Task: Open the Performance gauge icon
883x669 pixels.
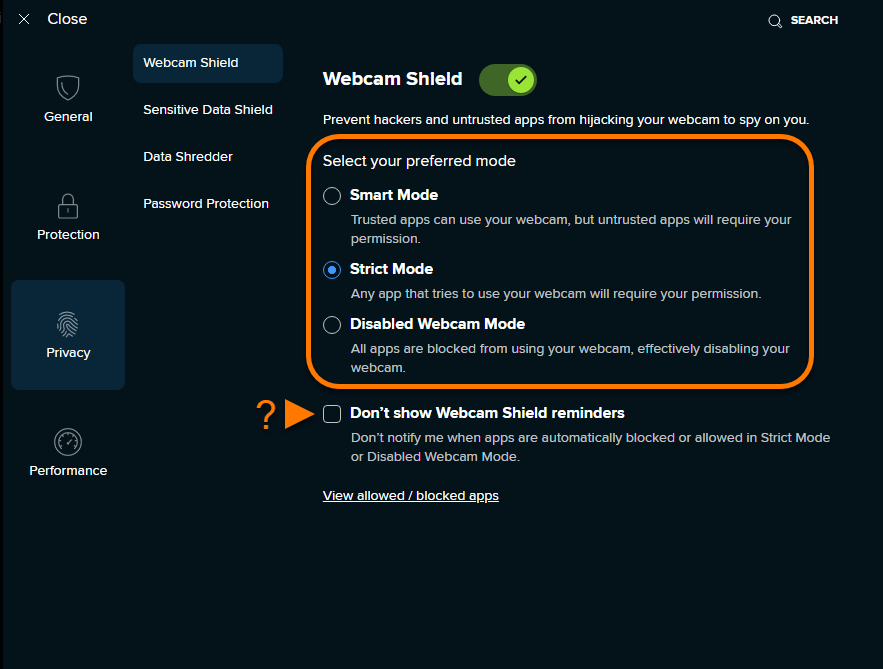Action: [68, 442]
